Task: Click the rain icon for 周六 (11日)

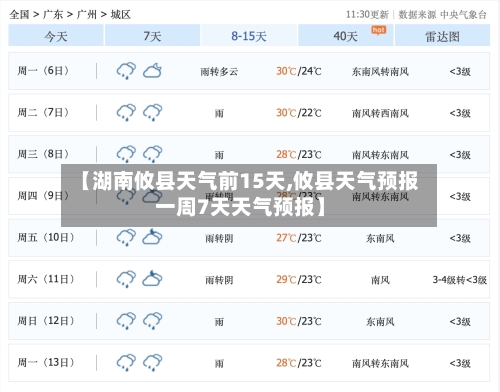Action: (126, 279)
